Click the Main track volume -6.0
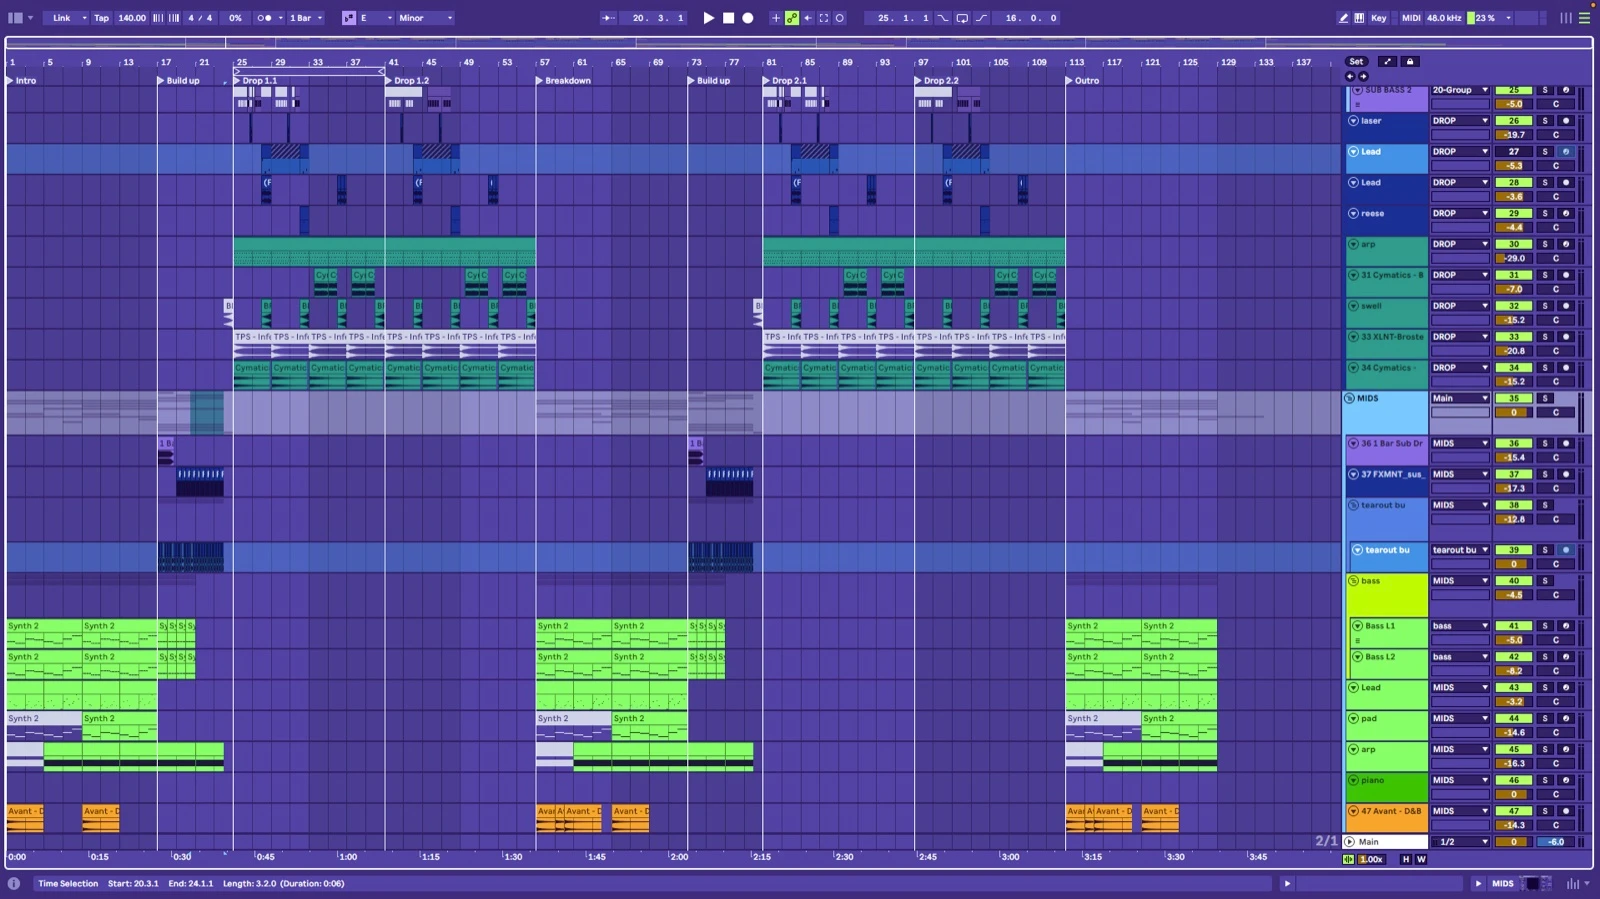 pyautogui.click(x=1556, y=842)
